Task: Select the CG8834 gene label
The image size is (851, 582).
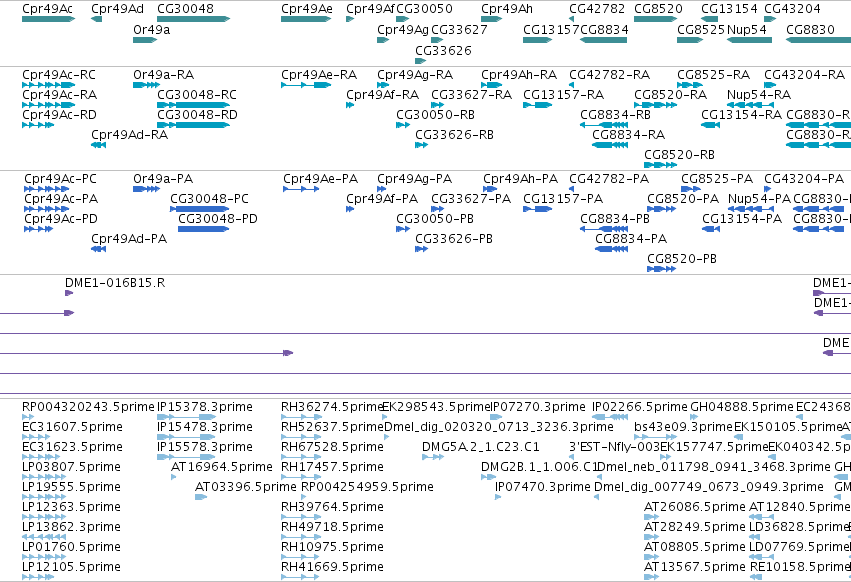Action: coord(604,29)
